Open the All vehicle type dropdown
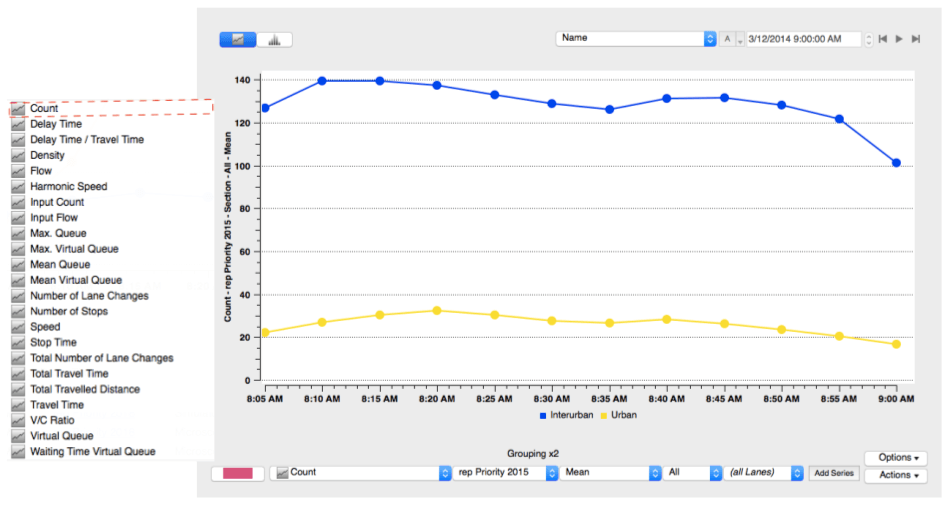 (692, 473)
